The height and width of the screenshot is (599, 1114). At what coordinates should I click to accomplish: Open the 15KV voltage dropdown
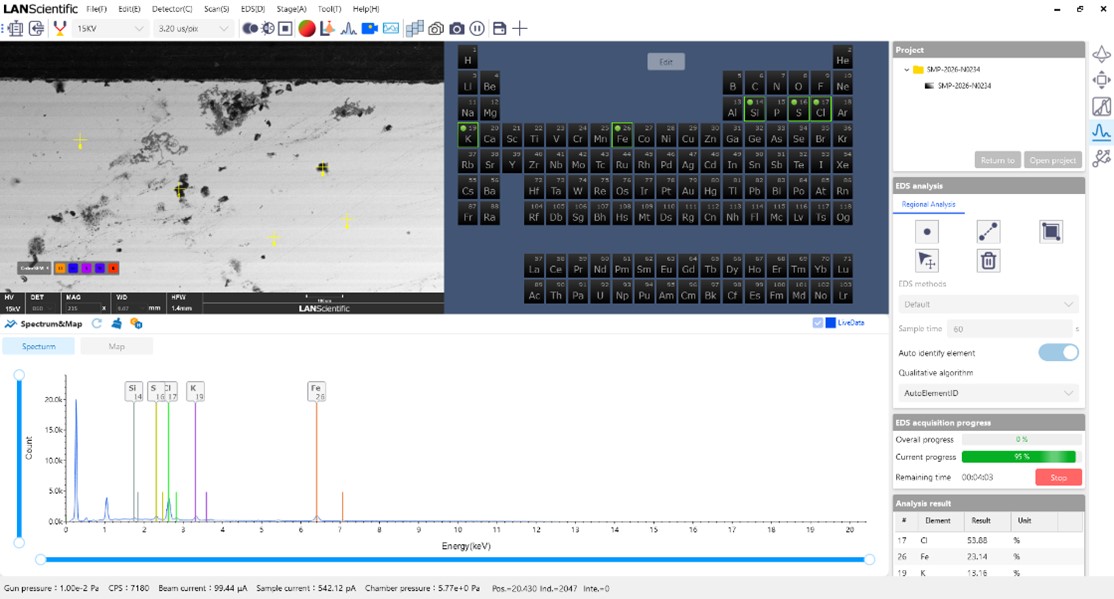click(x=110, y=29)
